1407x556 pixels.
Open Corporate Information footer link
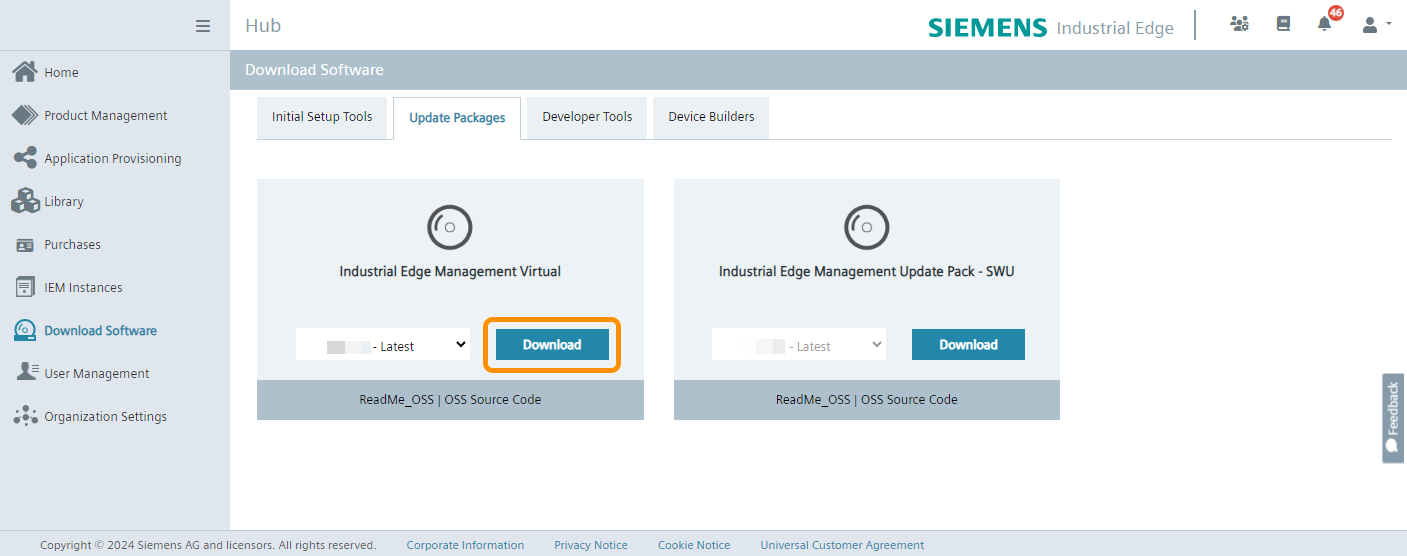(465, 545)
